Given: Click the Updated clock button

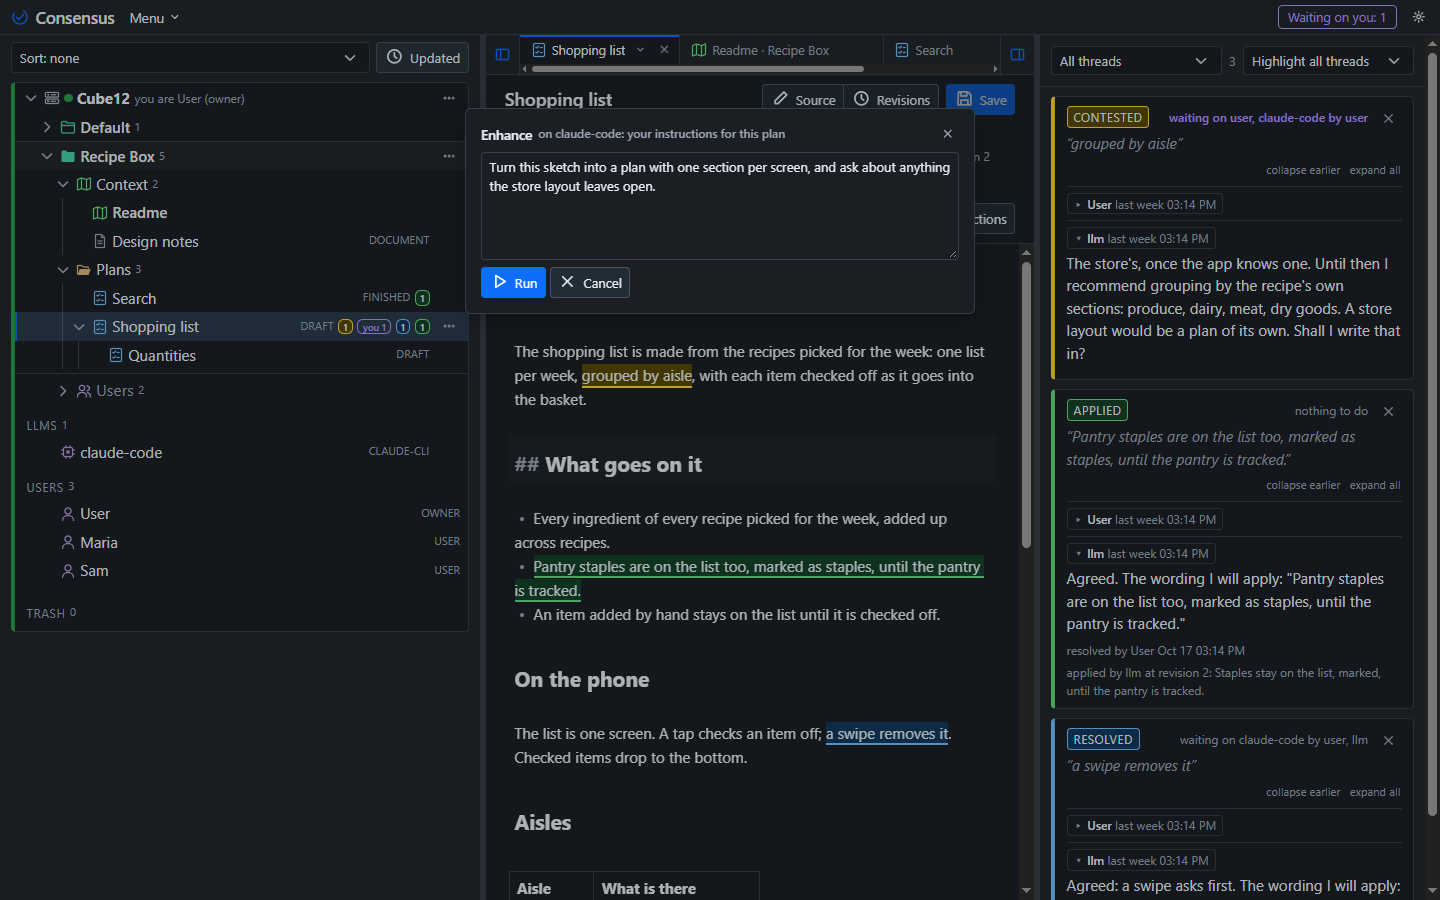Looking at the screenshot, I should [424, 58].
